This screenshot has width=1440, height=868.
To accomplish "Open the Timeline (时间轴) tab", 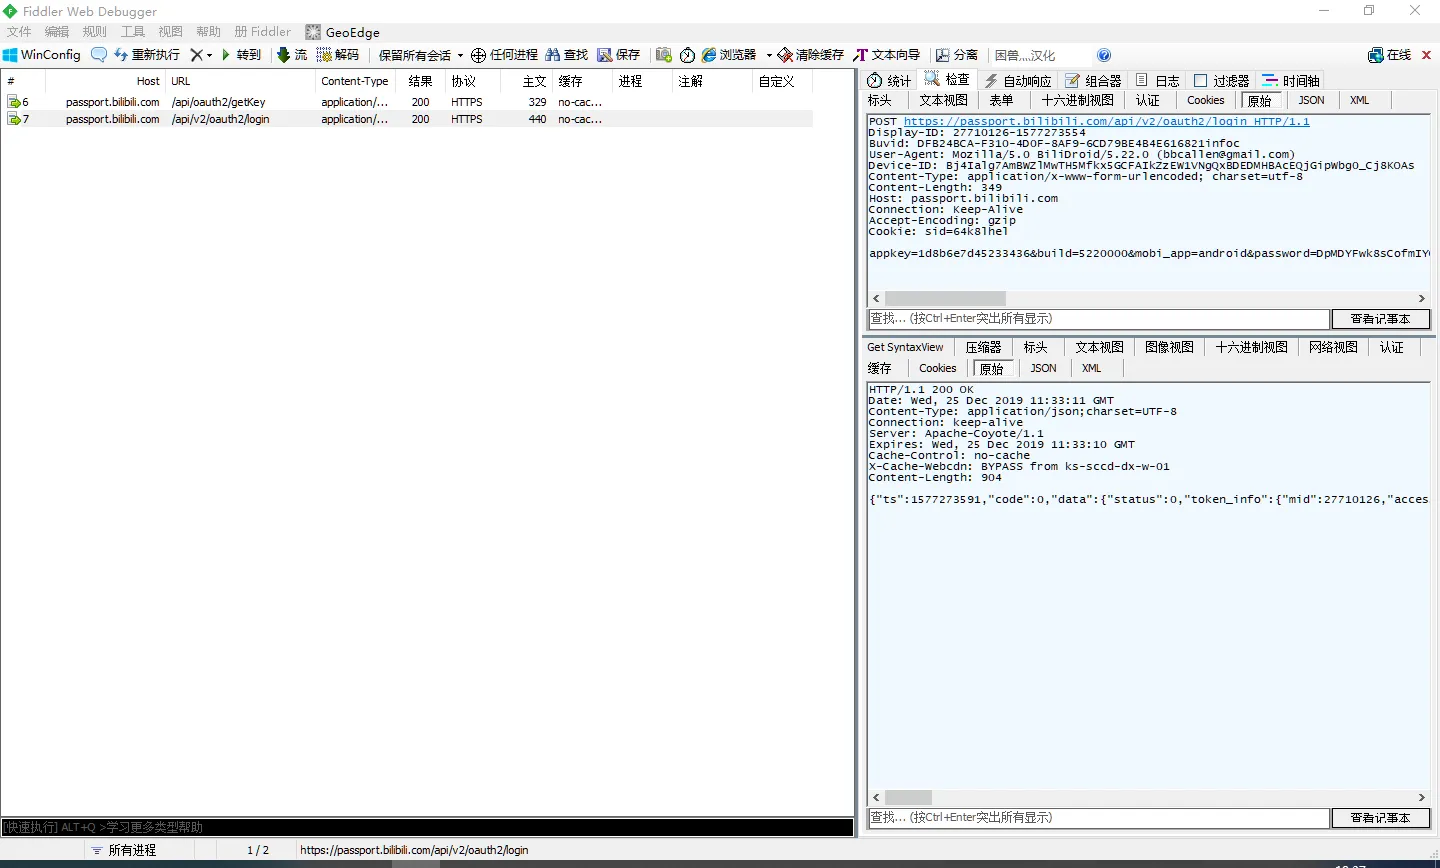I will (x=1291, y=80).
